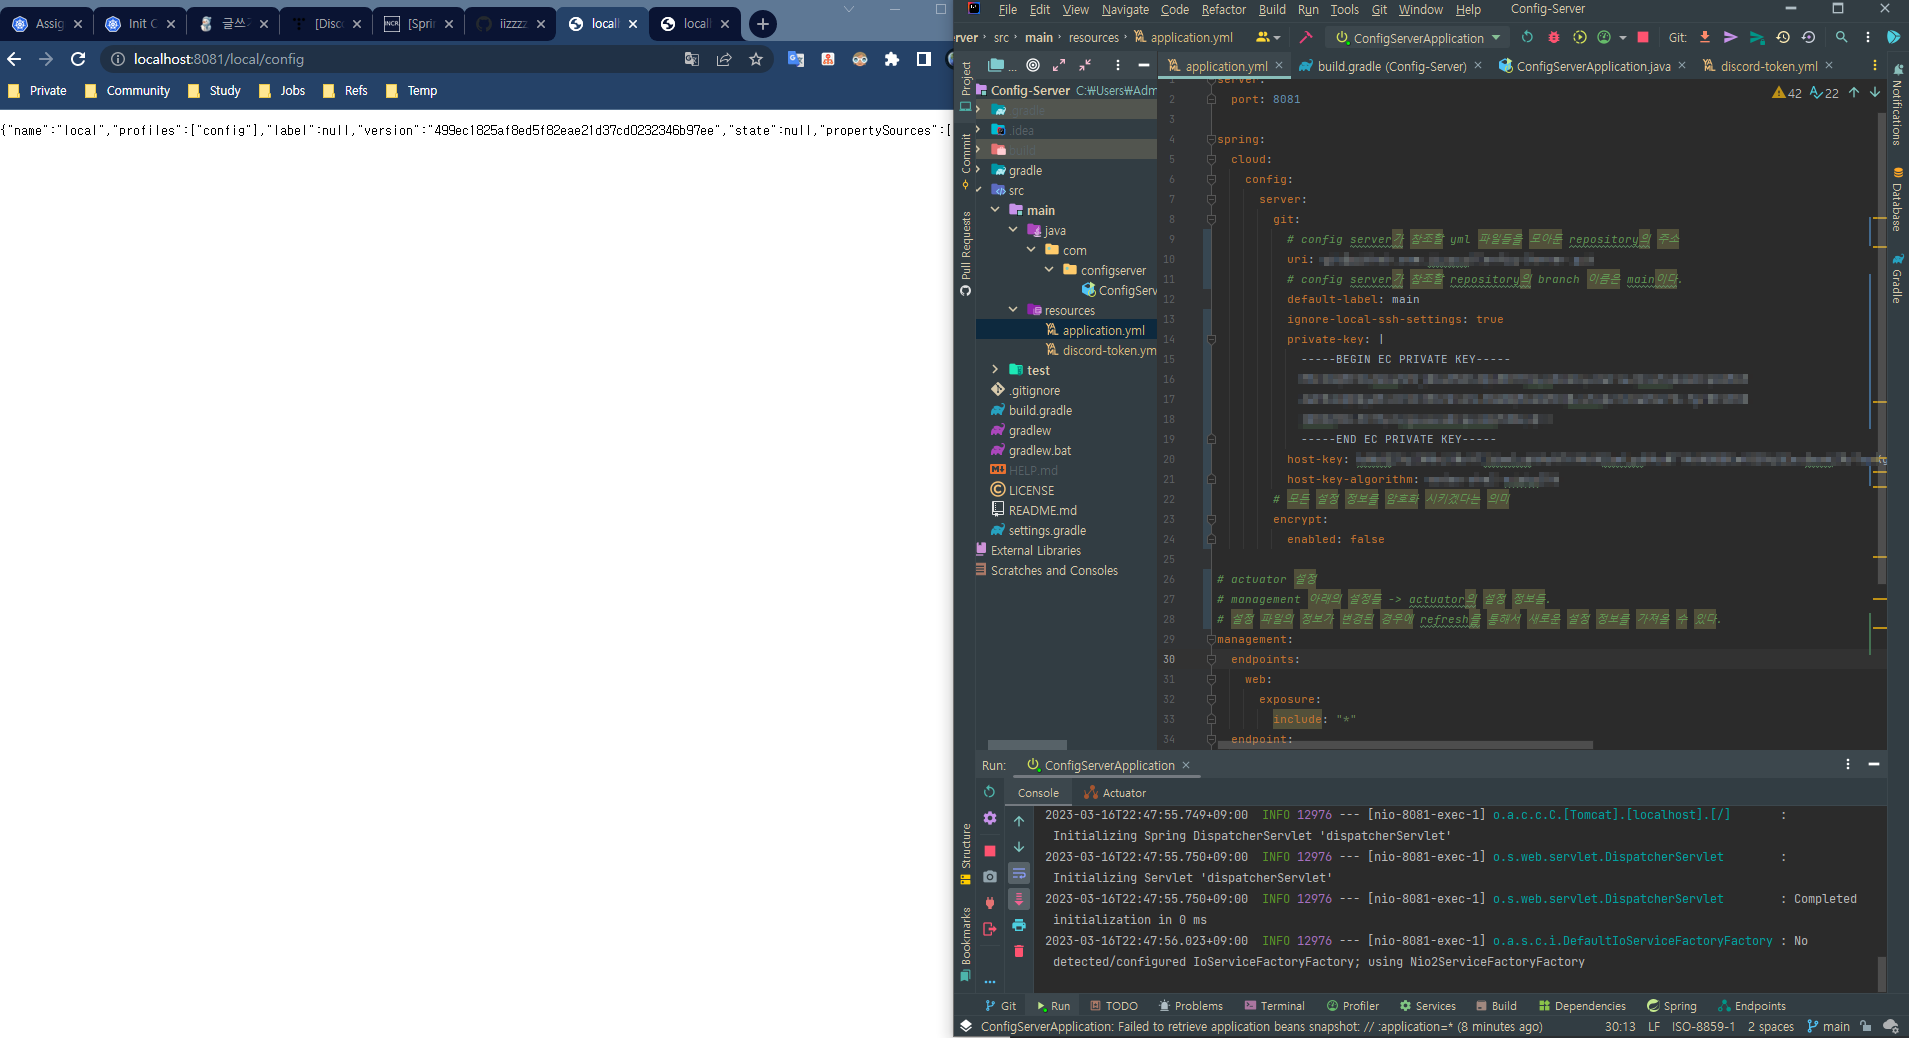This screenshot has height=1038, width=1909.
Task: Click the editor vertical scrollbar thumb
Action: (1881, 350)
